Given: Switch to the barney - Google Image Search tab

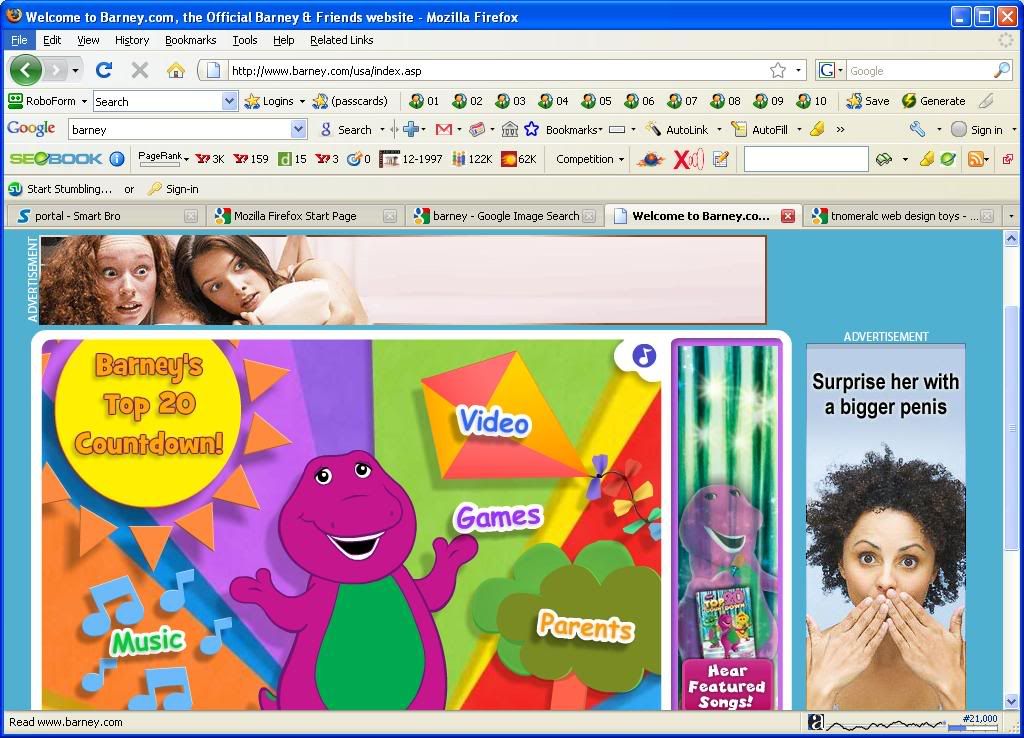Looking at the screenshot, I should (x=504, y=216).
